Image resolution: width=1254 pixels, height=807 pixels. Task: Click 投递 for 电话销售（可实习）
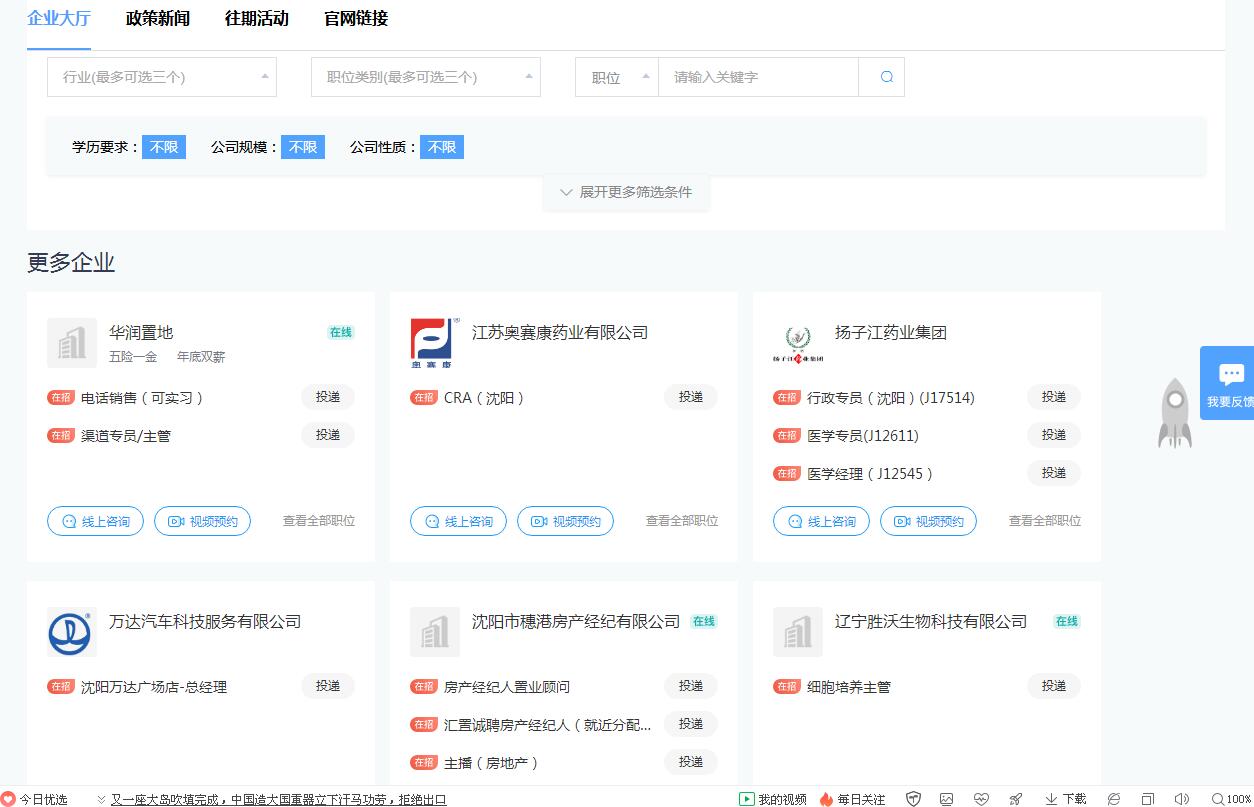(x=328, y=397)
